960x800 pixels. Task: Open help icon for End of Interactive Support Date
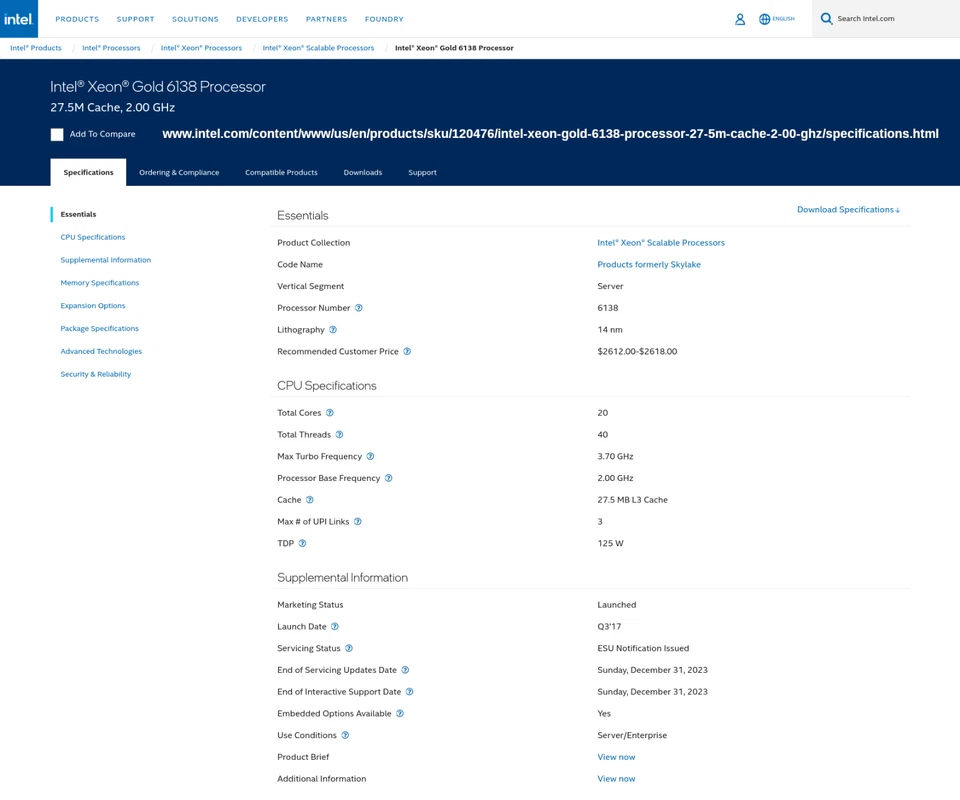point(410,692)
